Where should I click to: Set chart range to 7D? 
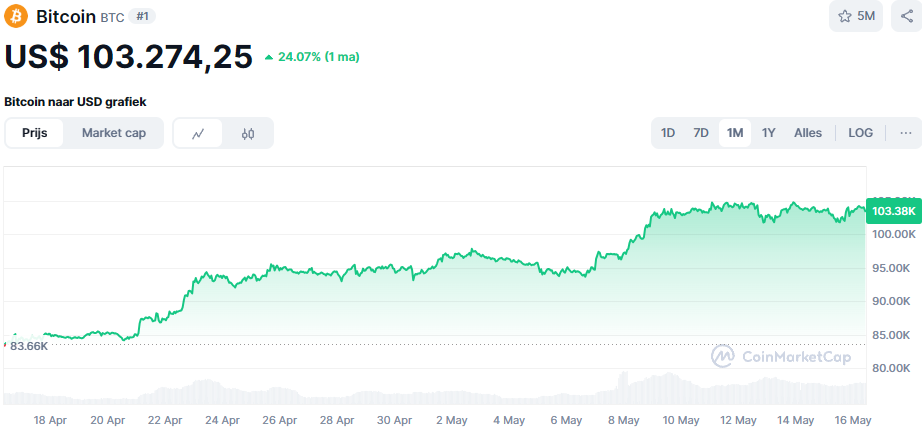click(x=701, y=133)
